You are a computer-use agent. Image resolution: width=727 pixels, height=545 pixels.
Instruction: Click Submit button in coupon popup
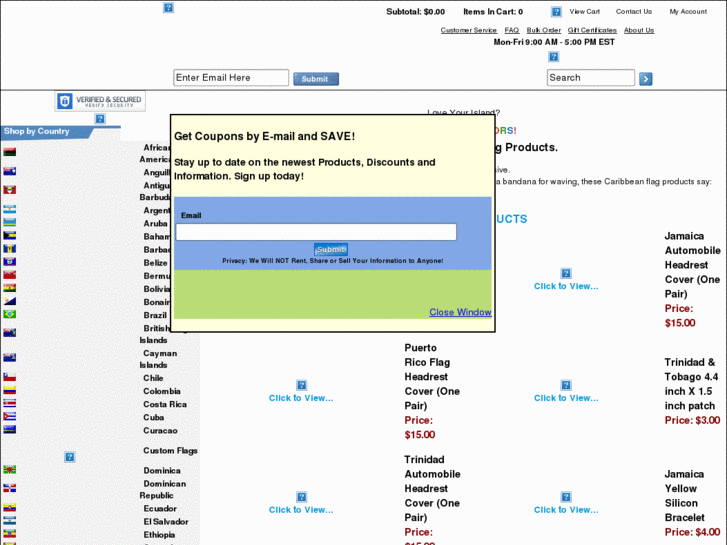tap(331, 250)
